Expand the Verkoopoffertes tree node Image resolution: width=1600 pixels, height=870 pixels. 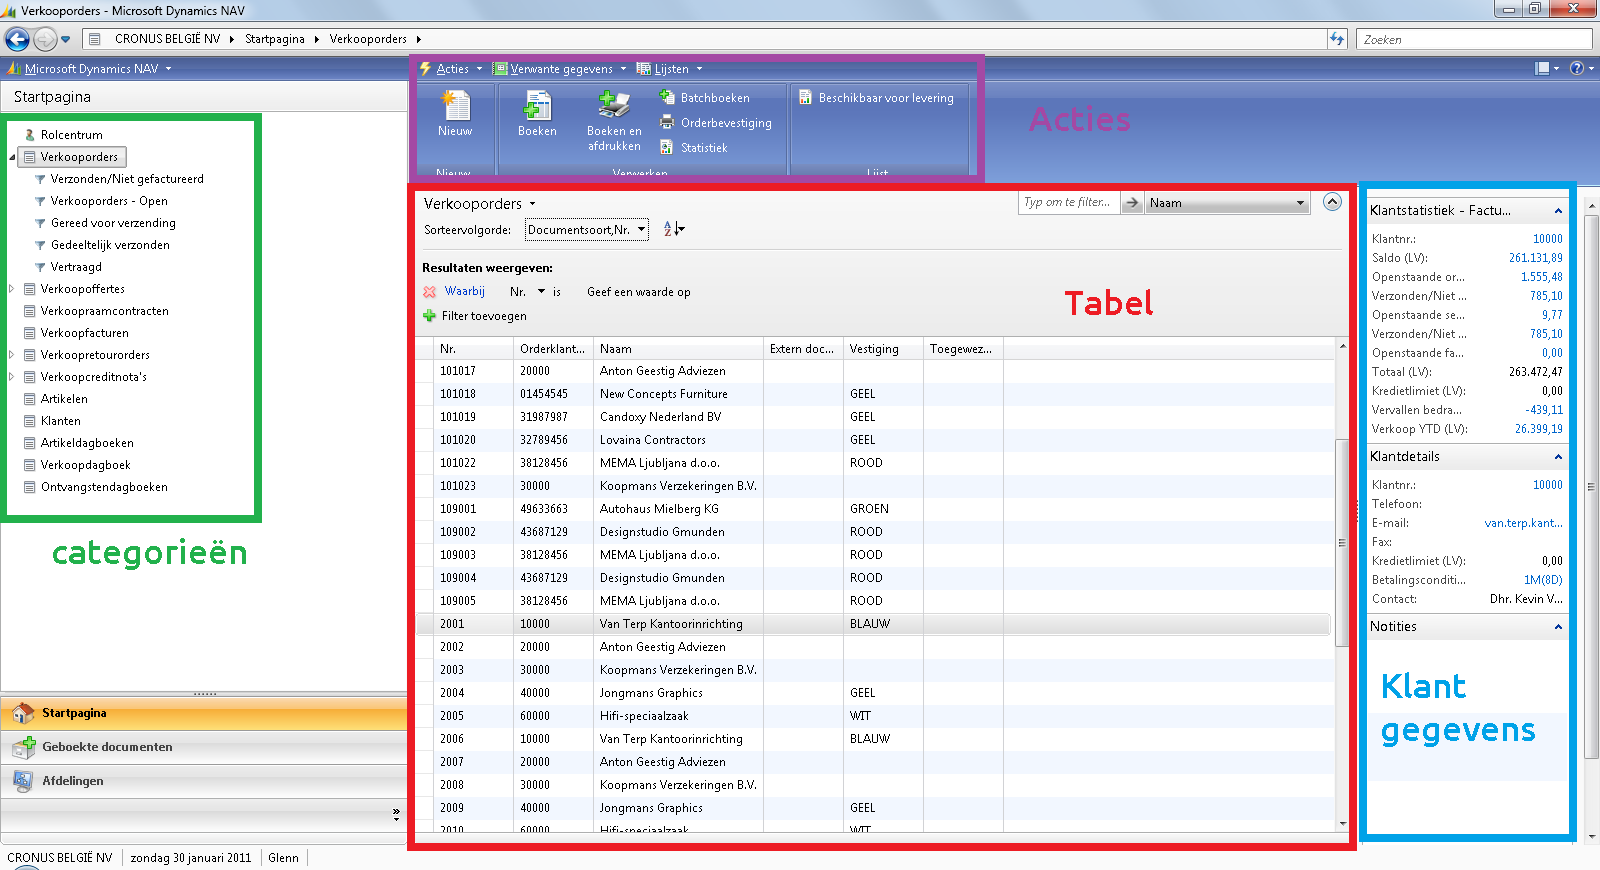tap(12, 289)
